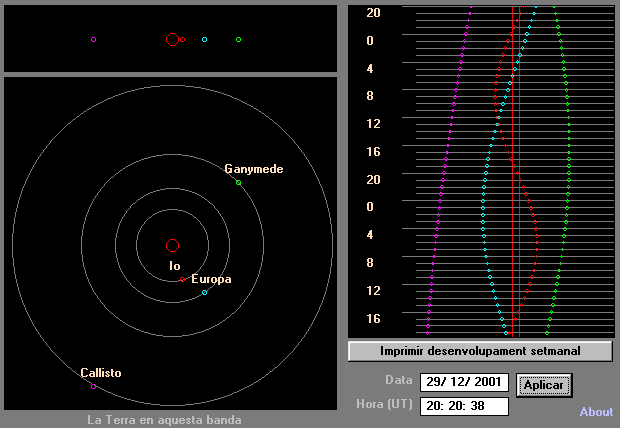Click the Io label
The width and height of the screenshot is (620, 428).
(175, 266)
